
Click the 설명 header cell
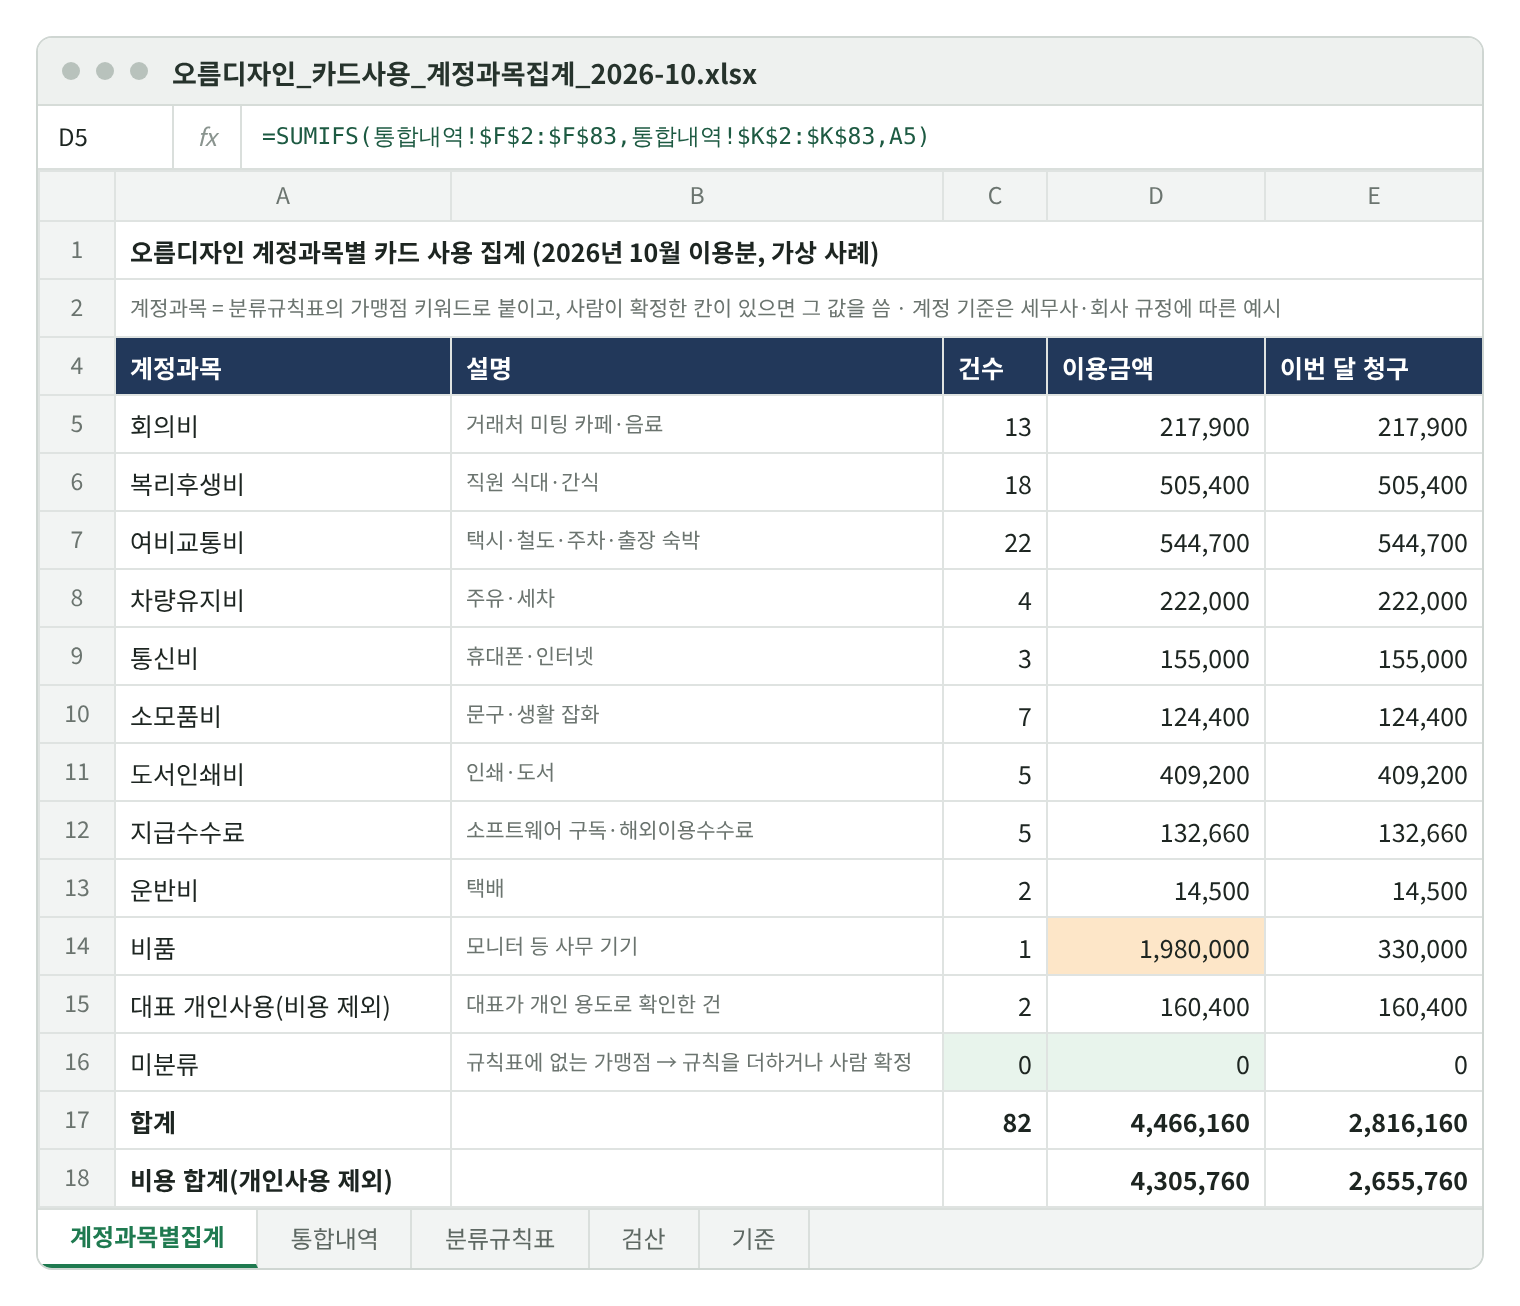coord(697,367)
